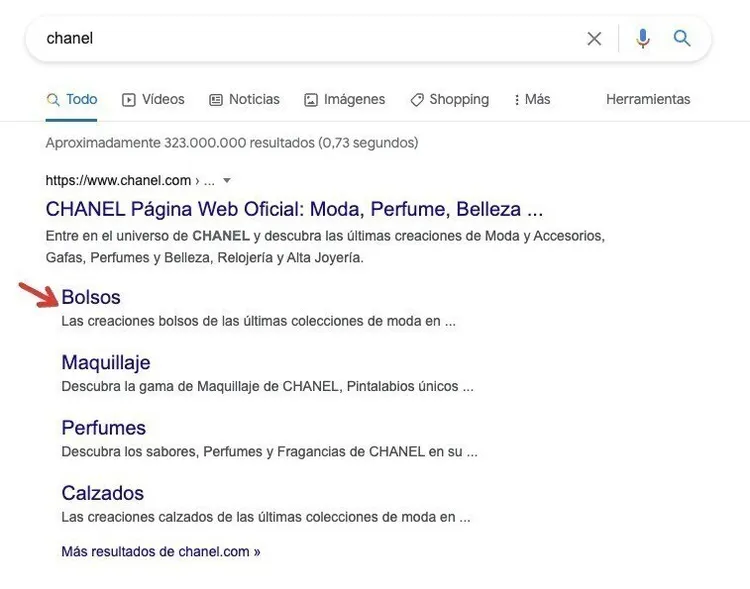Switch to the Vídeos tab
The width and height of the screenshot is (750, 589).
153,100
